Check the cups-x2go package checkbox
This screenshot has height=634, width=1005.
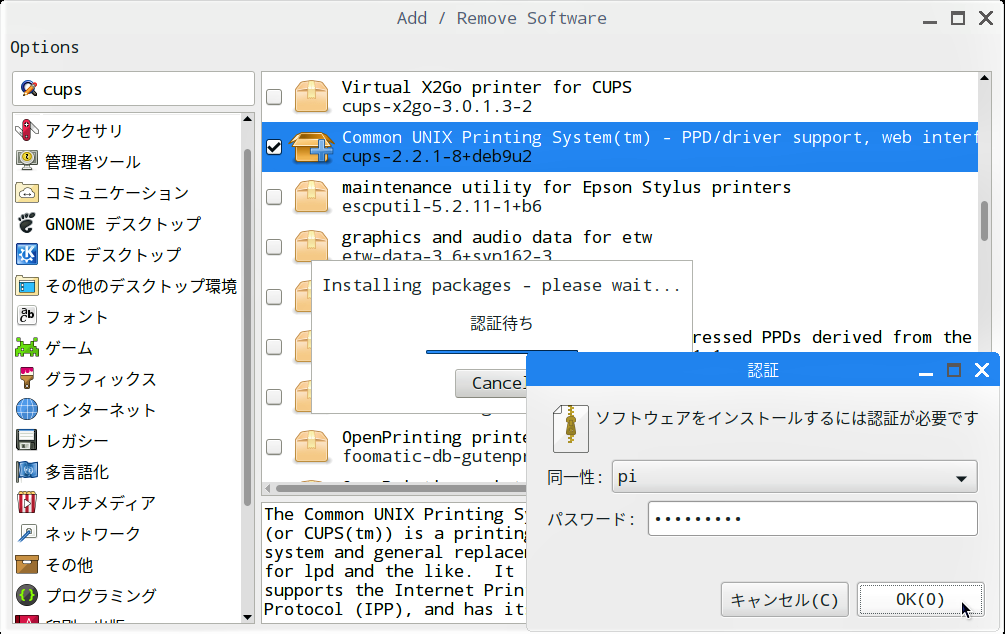pyautogui.click(x=274, y=96)
